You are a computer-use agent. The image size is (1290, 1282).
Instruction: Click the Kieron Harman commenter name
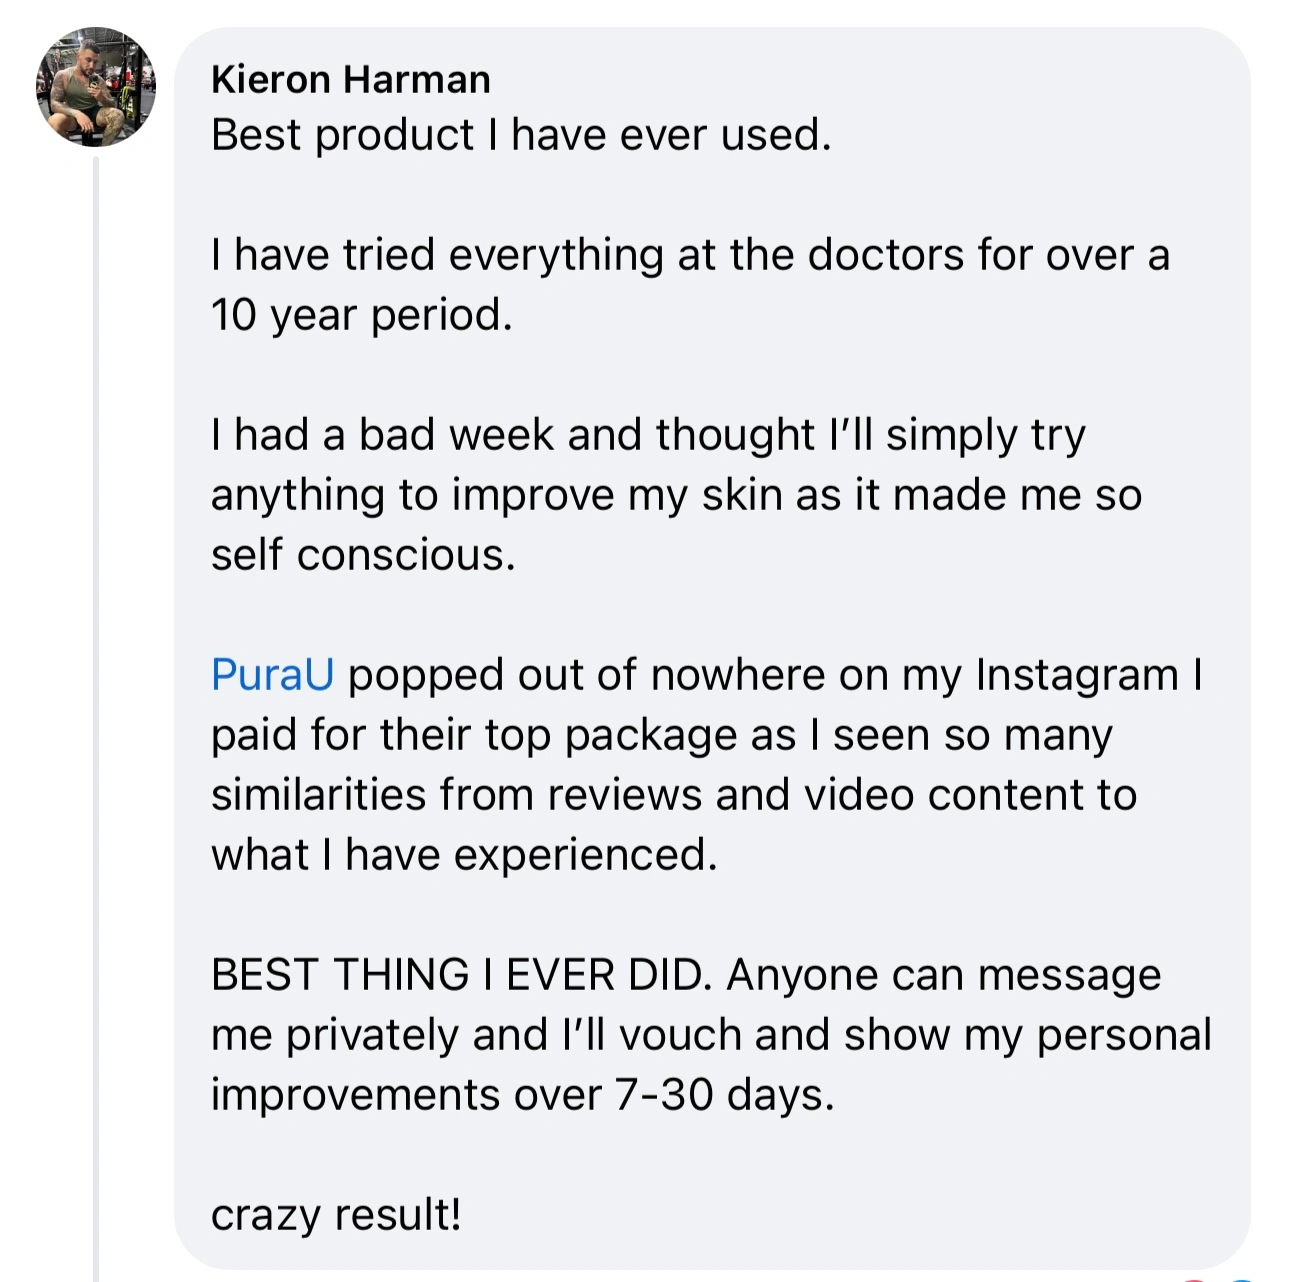tap(350, 79)
